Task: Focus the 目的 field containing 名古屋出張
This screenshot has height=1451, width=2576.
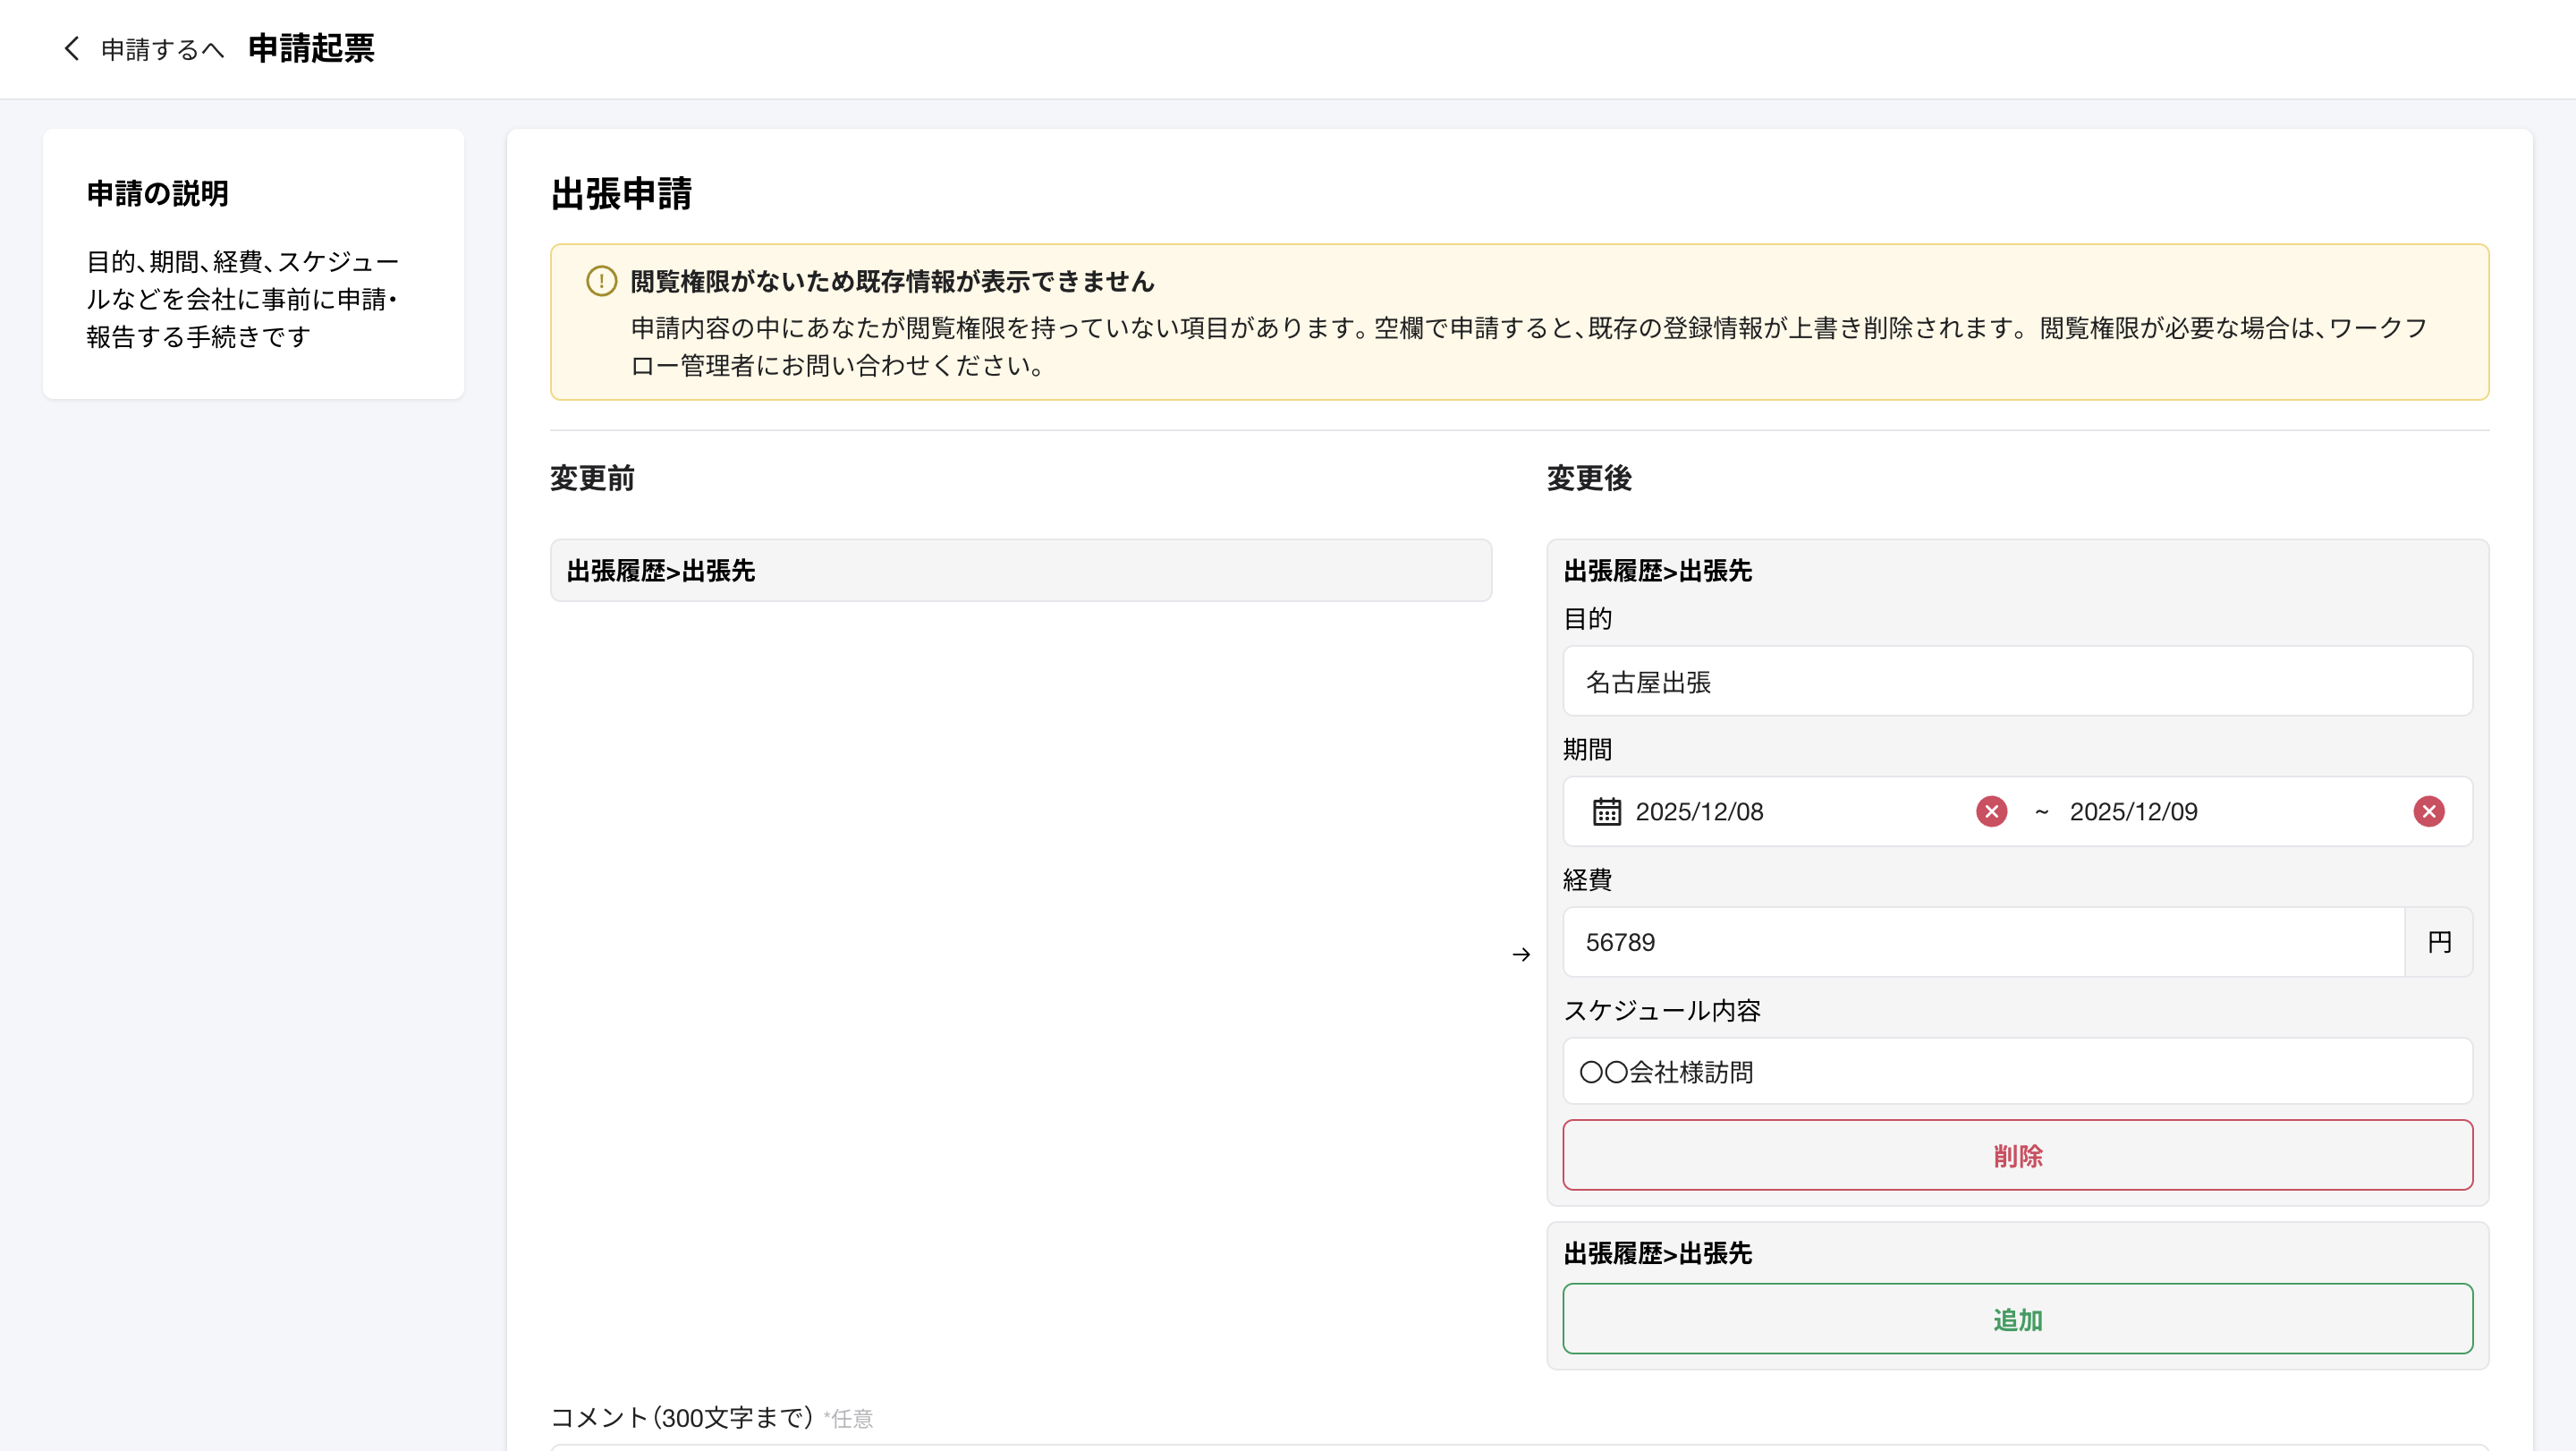Action: click(2017, 681)
